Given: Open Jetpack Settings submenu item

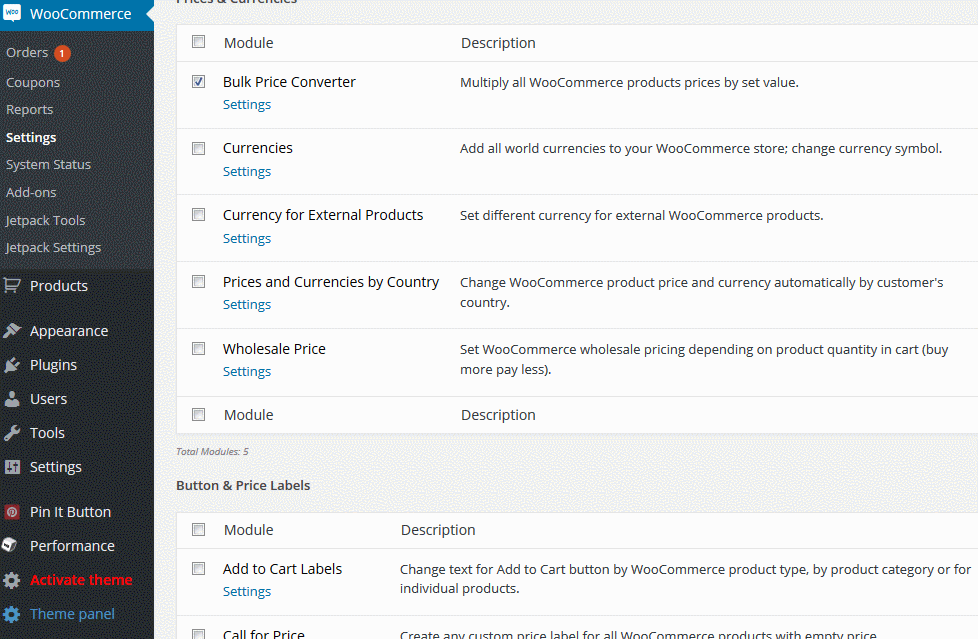Looking at the screenshot, I should (54, 248).
